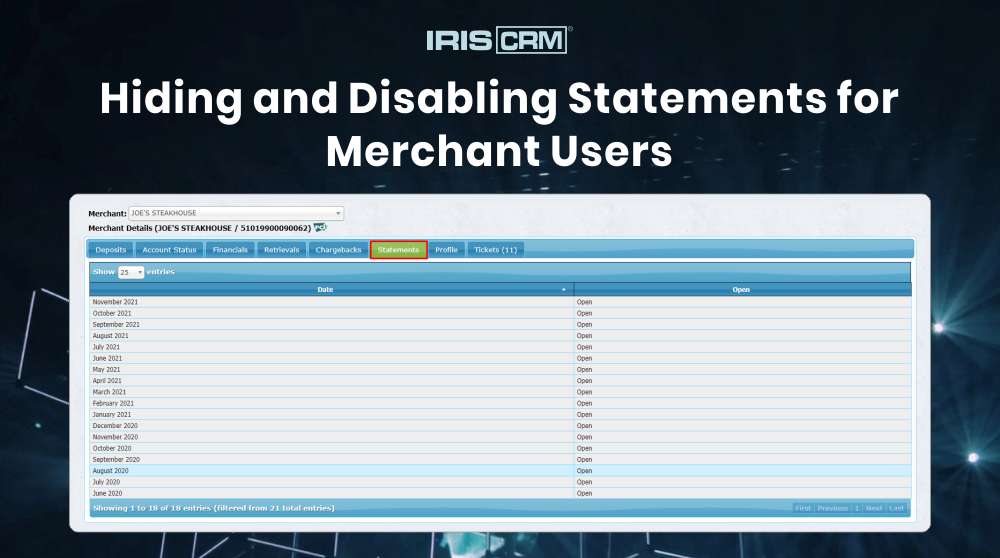Click the Statements tab
This screenshot has height=558, width=1000.
click(x=399, y=250)
